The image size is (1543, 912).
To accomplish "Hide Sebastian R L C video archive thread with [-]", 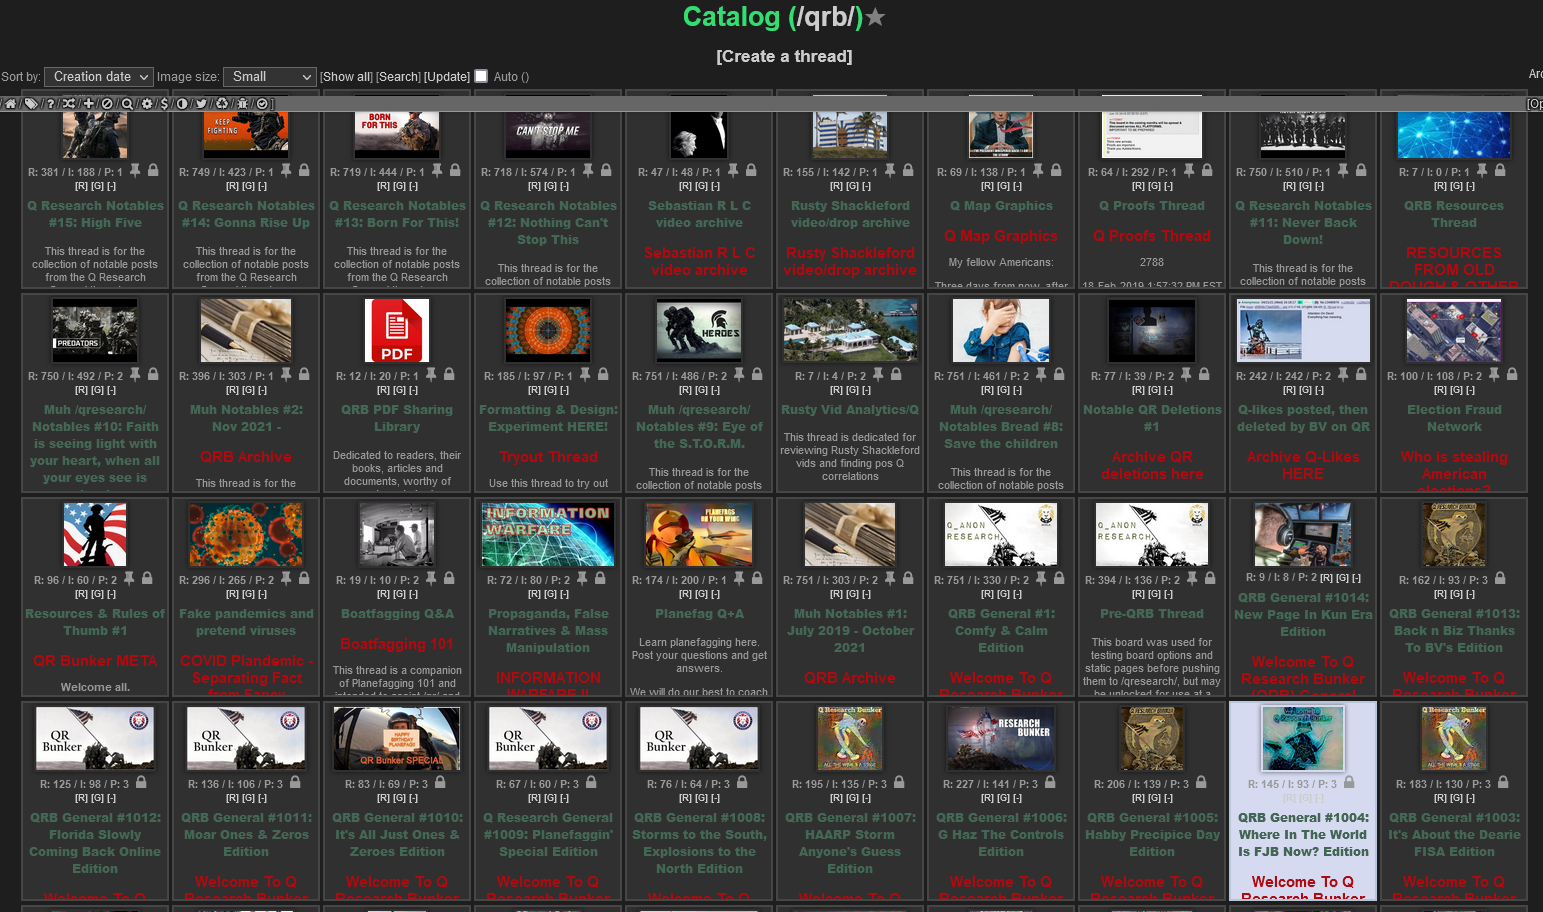I will [x=715, y=186].
